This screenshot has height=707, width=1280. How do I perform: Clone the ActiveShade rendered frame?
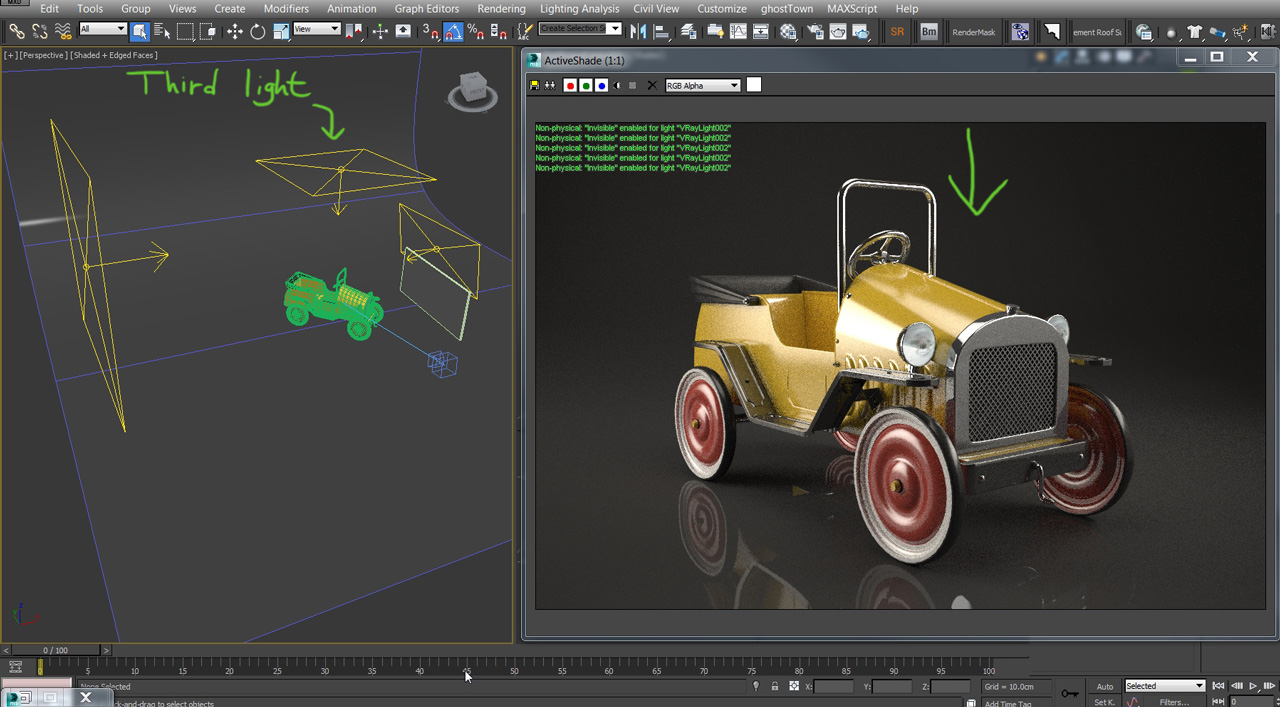click(x=550, y=85)
